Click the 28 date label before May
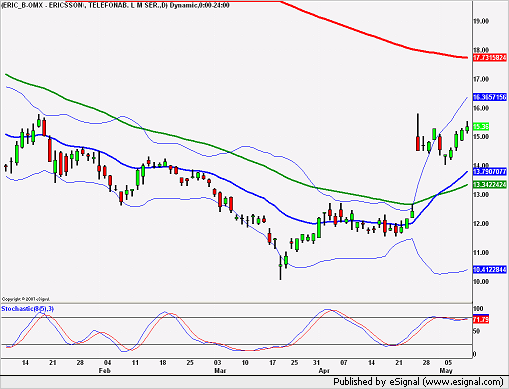Viewport: 509px width, 389px height. [426, 363]
